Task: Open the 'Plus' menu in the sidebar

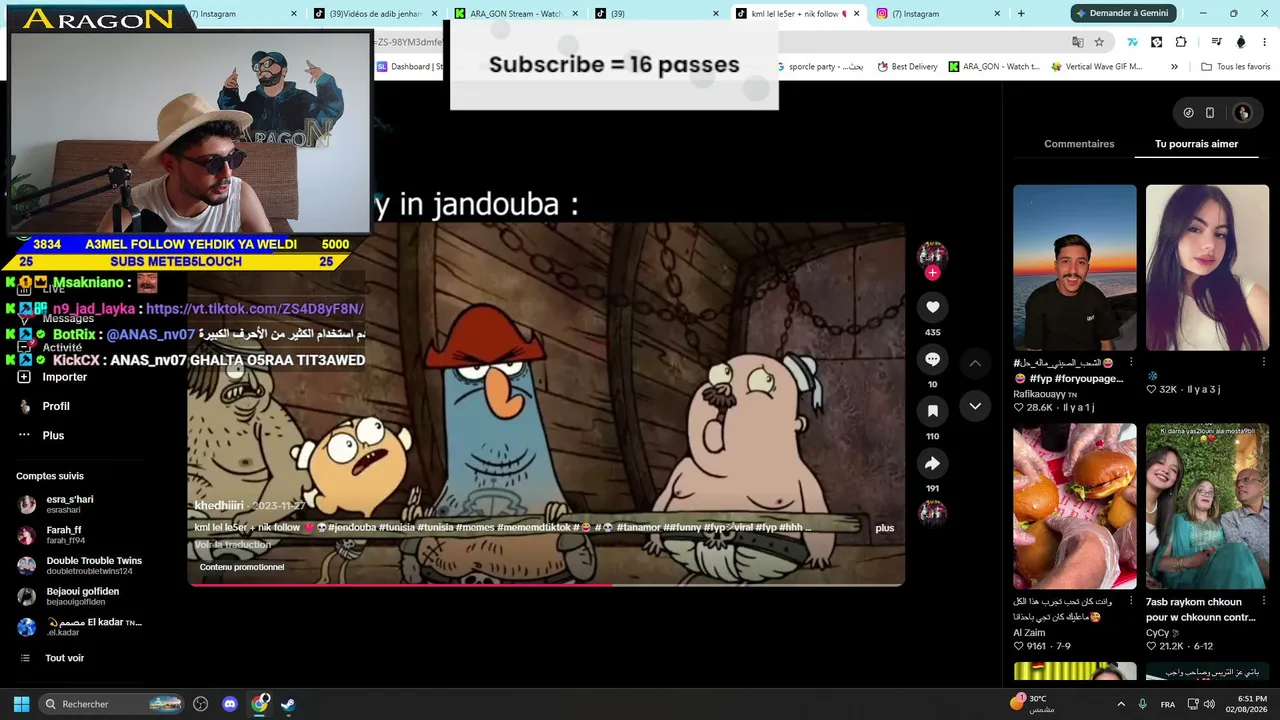Action: 53,435
